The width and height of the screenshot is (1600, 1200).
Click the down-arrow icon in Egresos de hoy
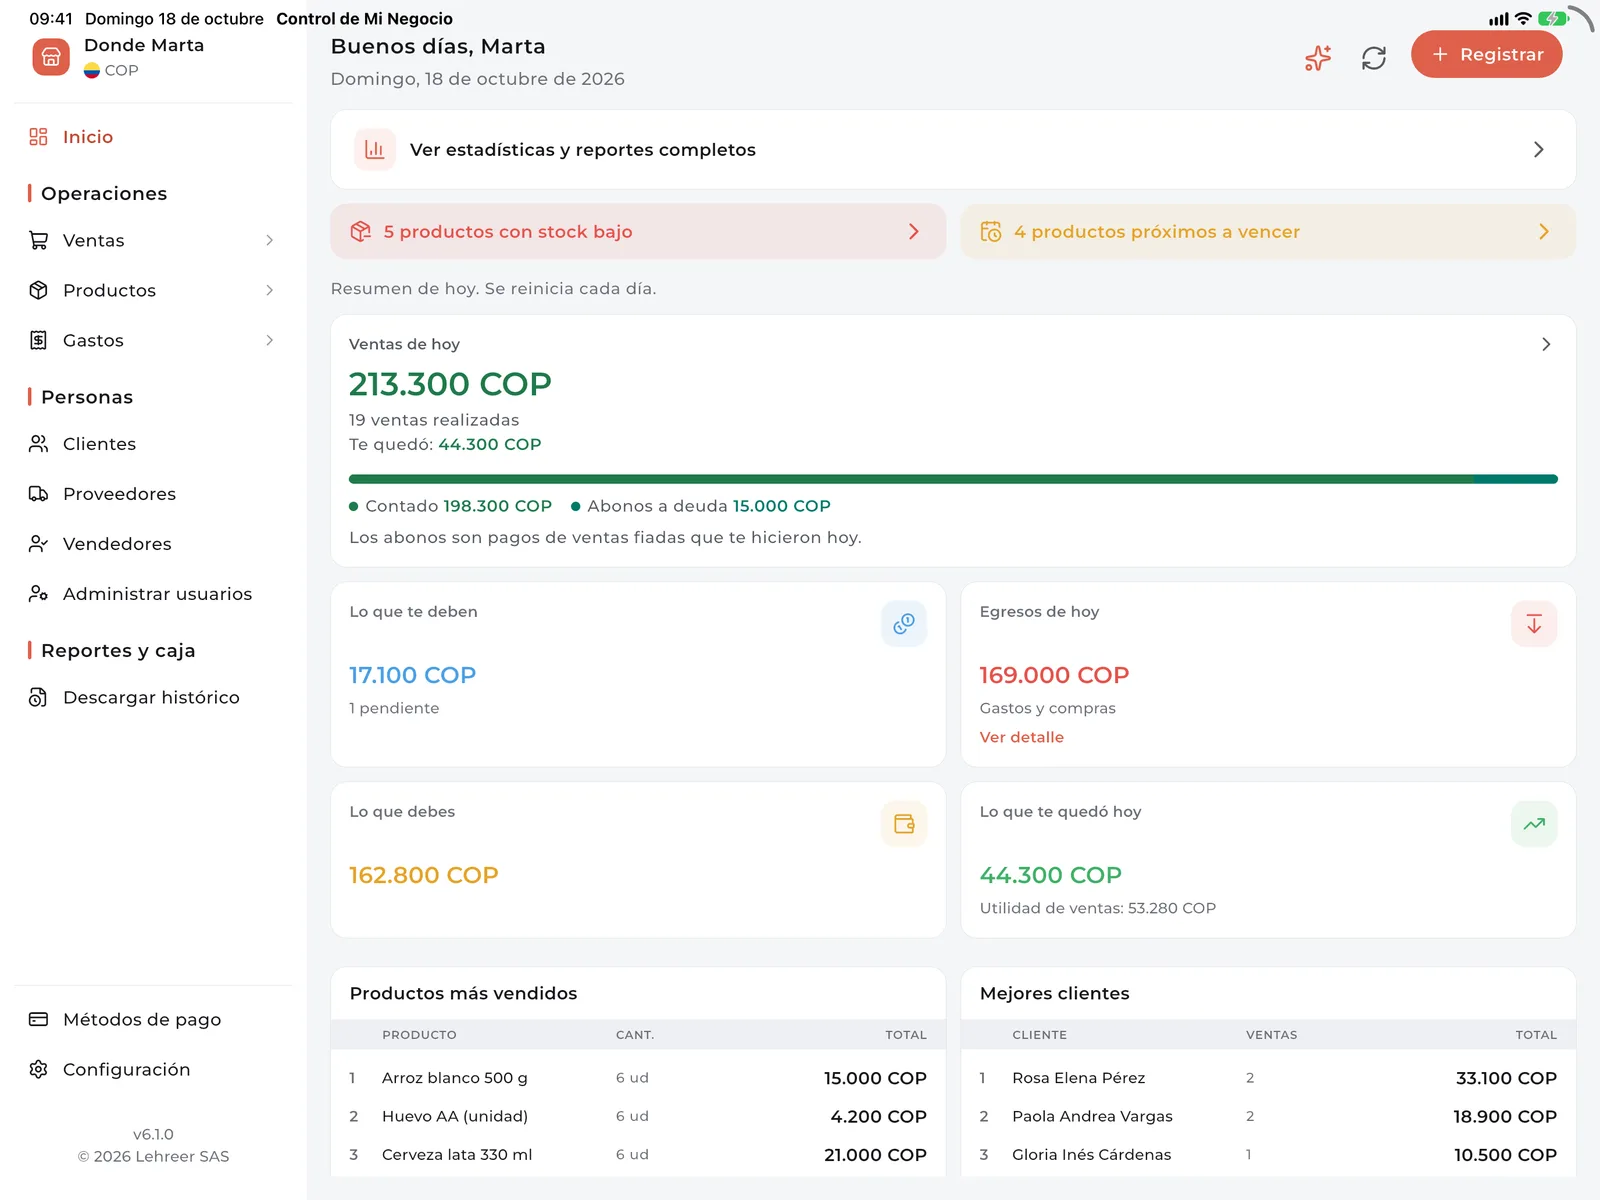(x=1534, y=623)
